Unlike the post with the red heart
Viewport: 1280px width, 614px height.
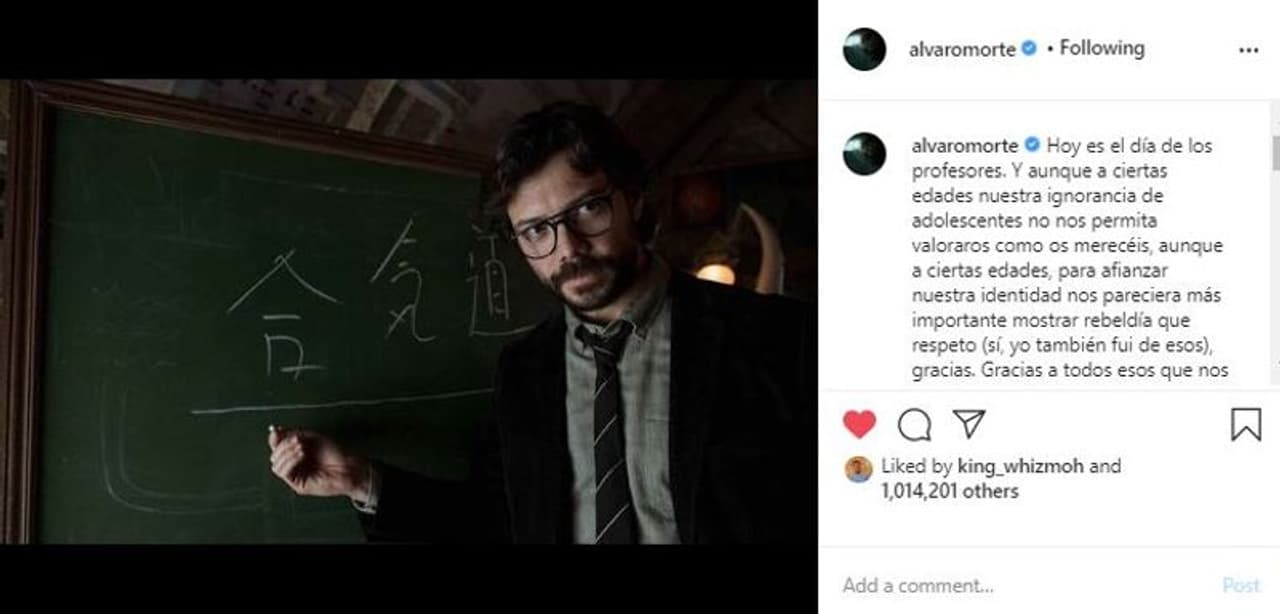pos(859,425)
